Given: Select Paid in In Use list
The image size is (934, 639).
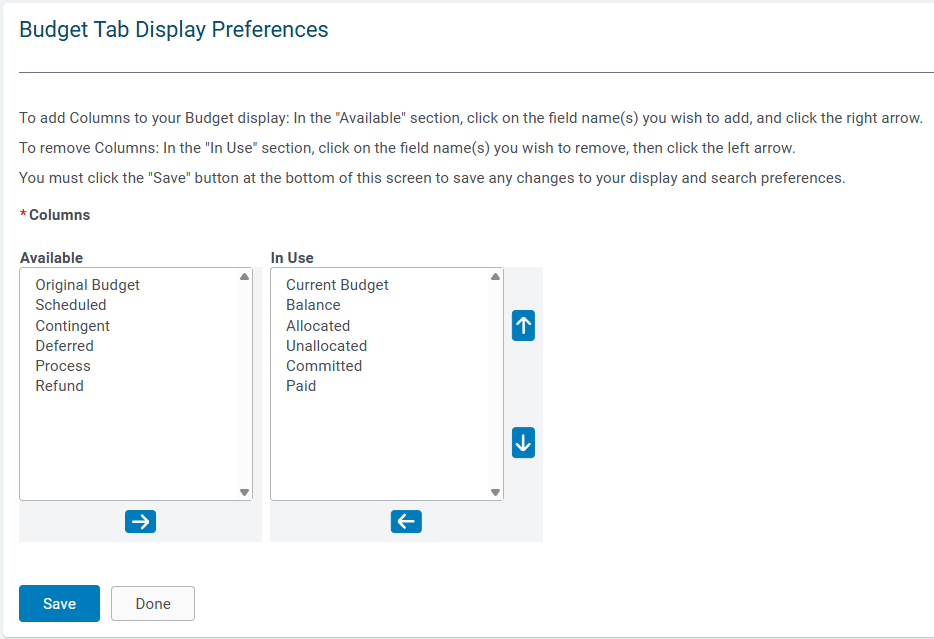Looking at the screenshot, I should point(301,386).
